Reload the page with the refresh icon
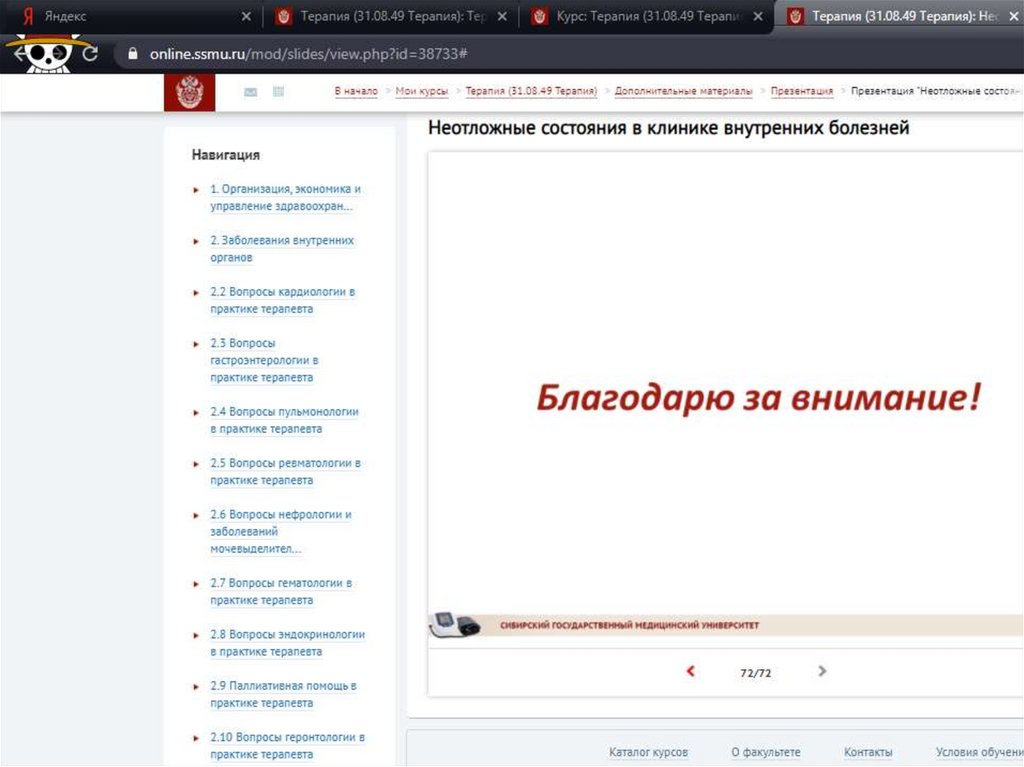This screenshot has width=1024, height=767. click(90, 54)
